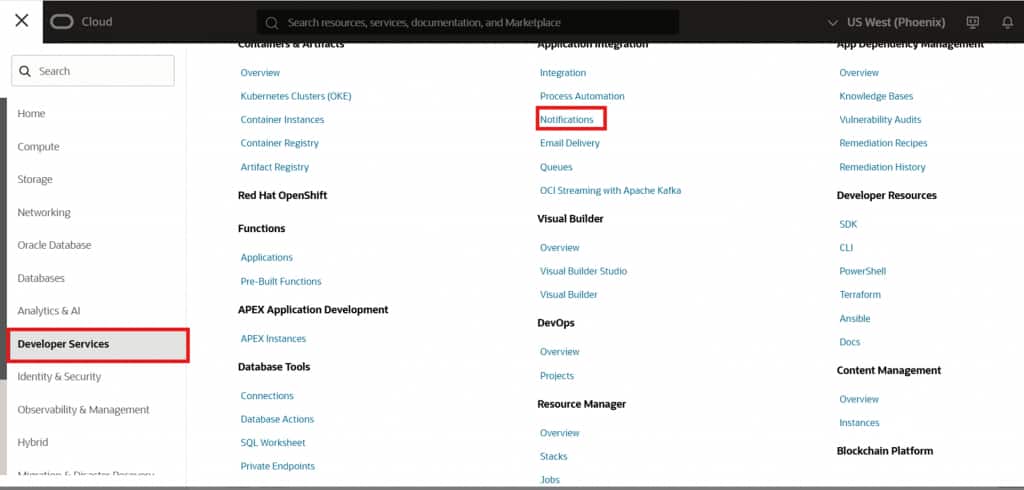This screenshot has width=1024, height=490.
Task: Open Identity & Security menu category
Action: click(59, 377)
